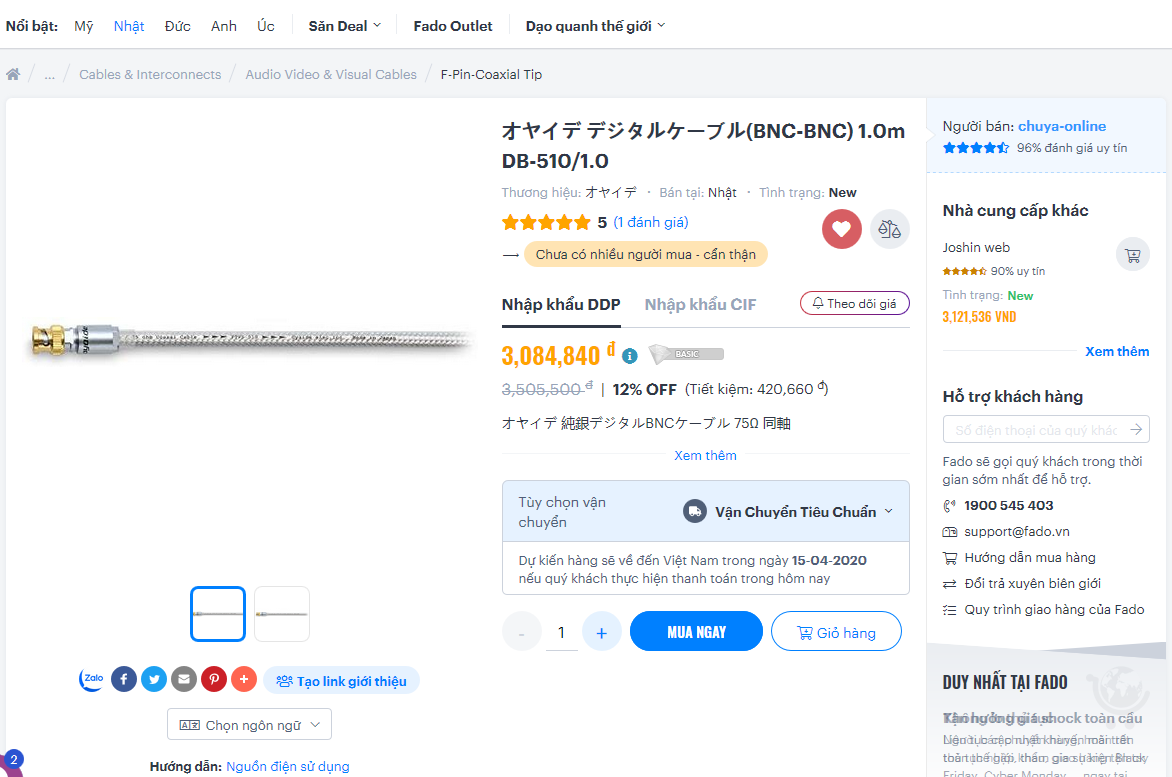Viewport: 1172px width, 777px height.
Task: Select Úc country in featured menu
Action: tap(265, 26)
